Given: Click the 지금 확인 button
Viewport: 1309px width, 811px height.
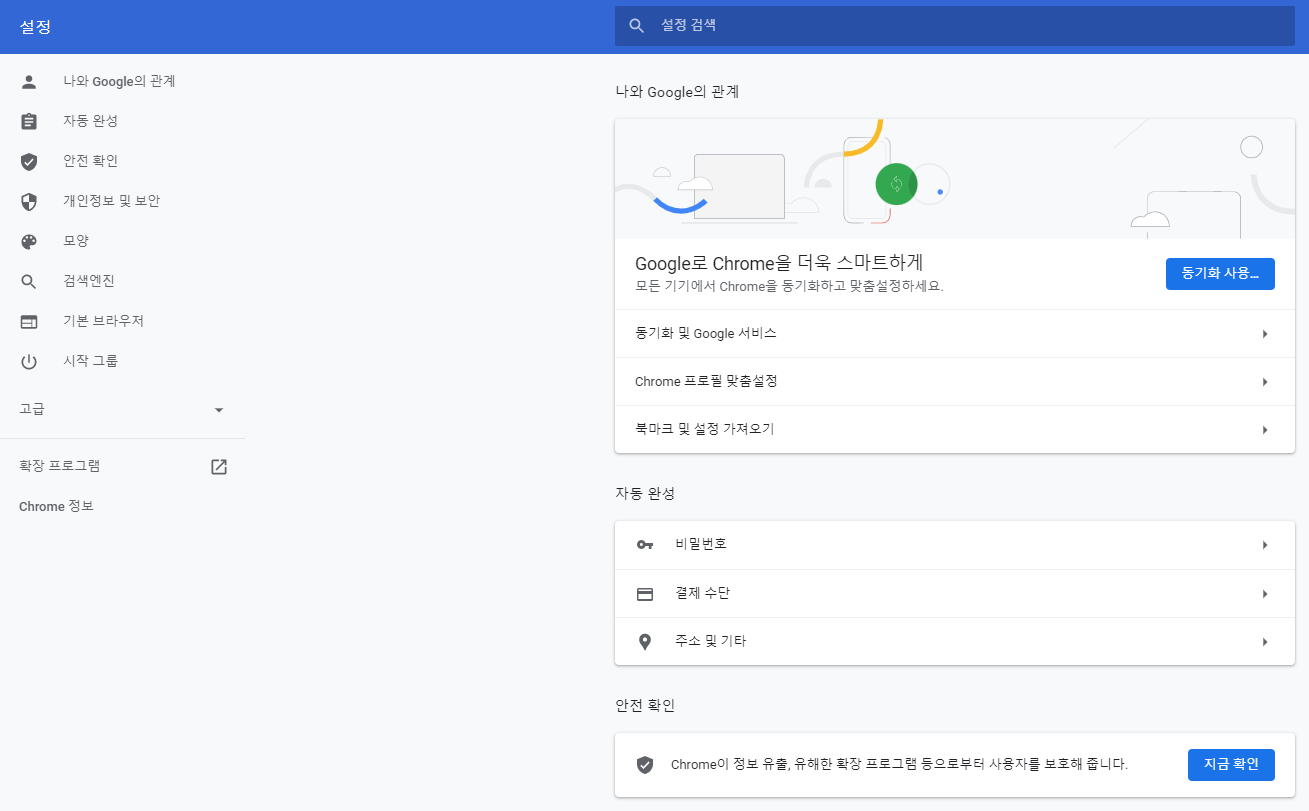Looking at the screenshot, I should click(1231, 764).
